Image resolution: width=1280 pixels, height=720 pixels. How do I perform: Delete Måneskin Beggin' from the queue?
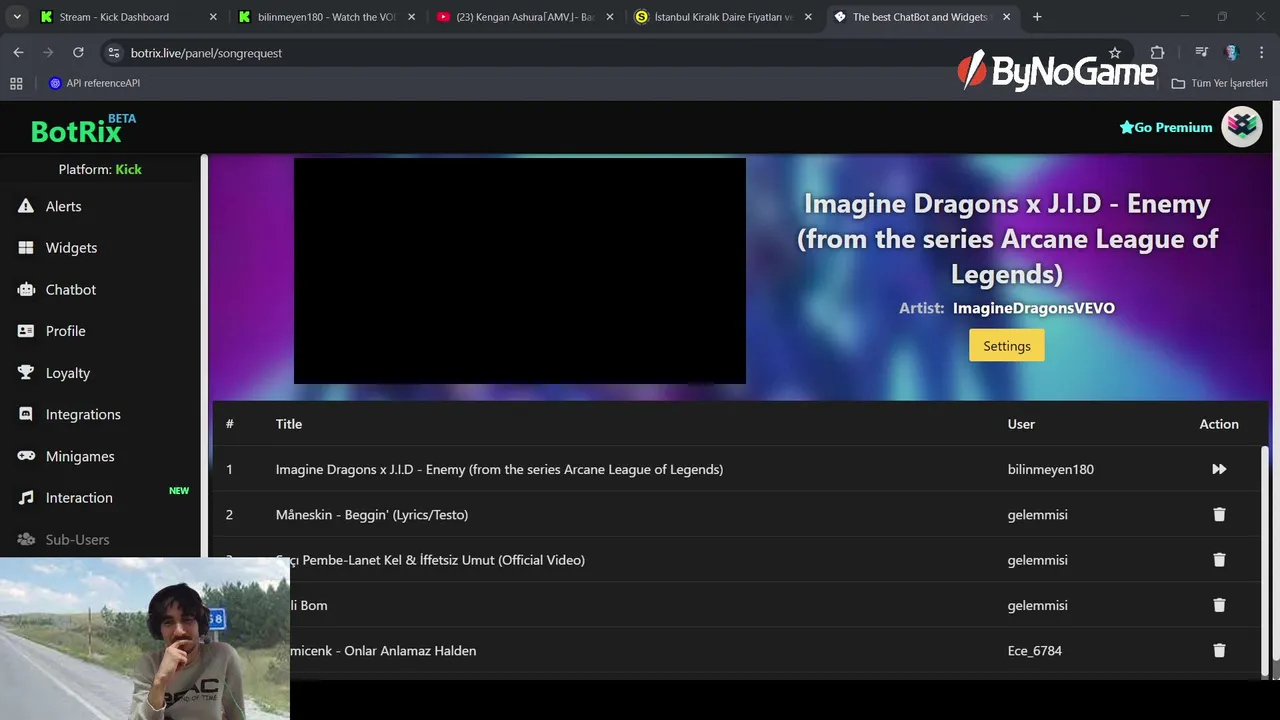click(1219, 514)
